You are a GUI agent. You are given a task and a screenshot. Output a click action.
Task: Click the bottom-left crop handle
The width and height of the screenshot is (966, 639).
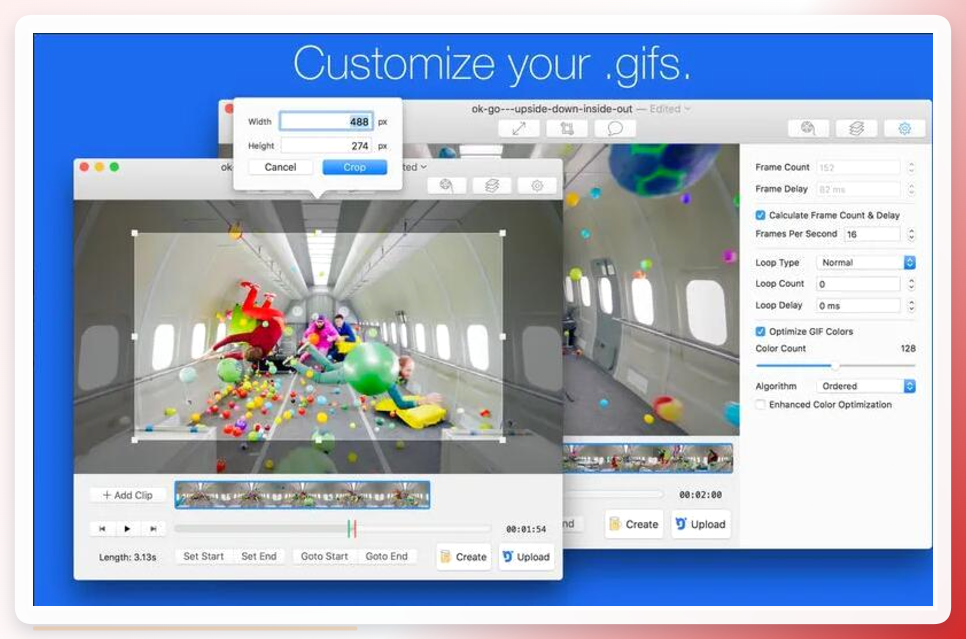135,440
